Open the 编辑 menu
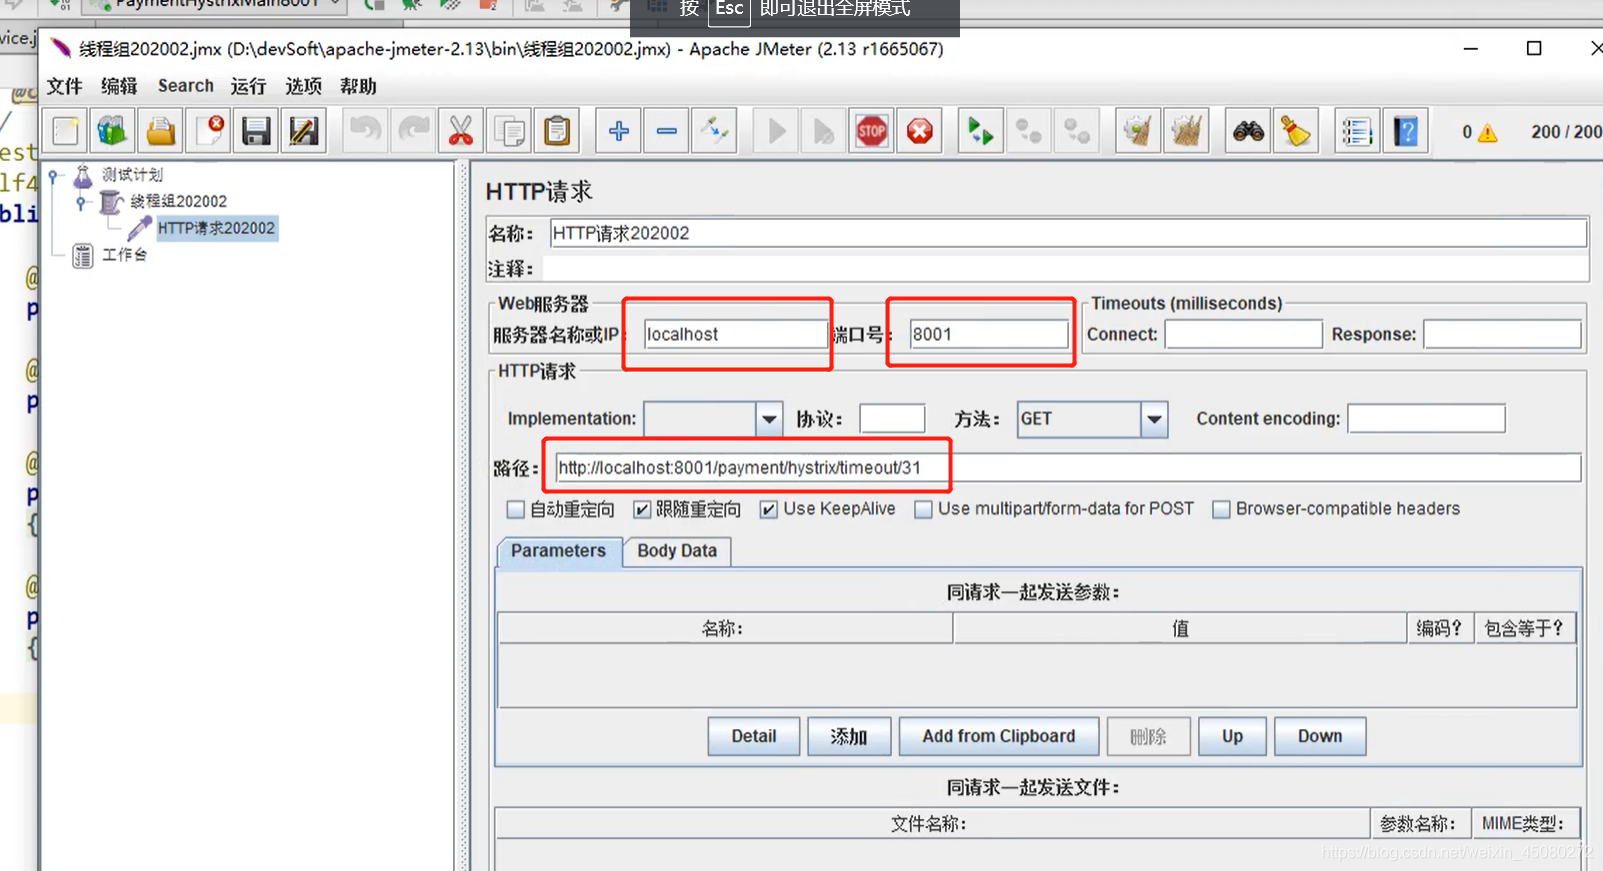 click(119, 86)
